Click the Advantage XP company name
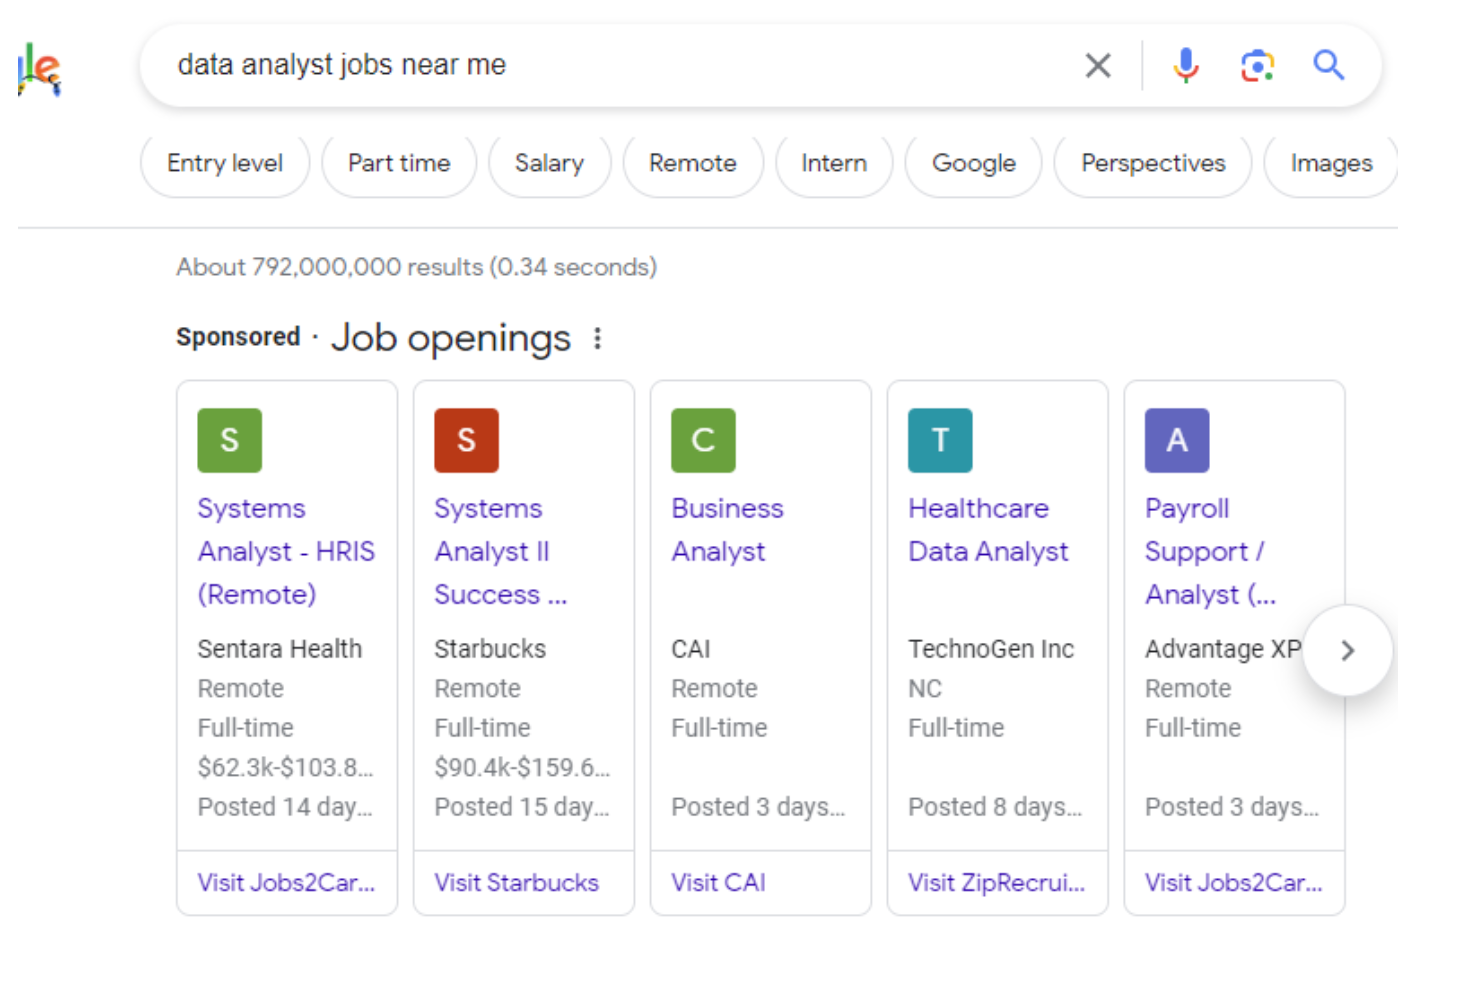 tap(1223, 649)
